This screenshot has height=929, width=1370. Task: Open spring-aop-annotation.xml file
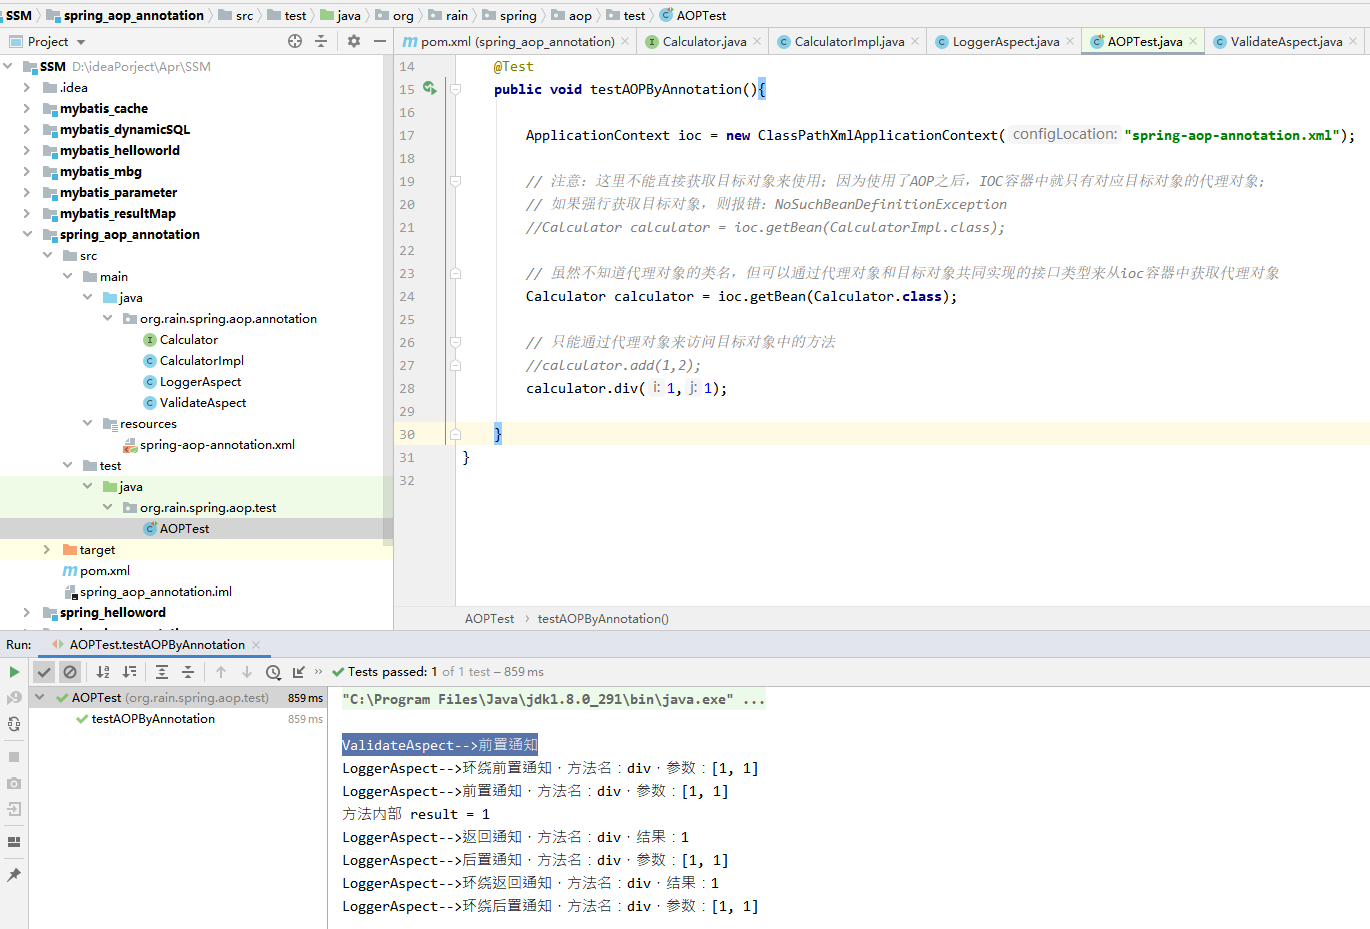217,444
